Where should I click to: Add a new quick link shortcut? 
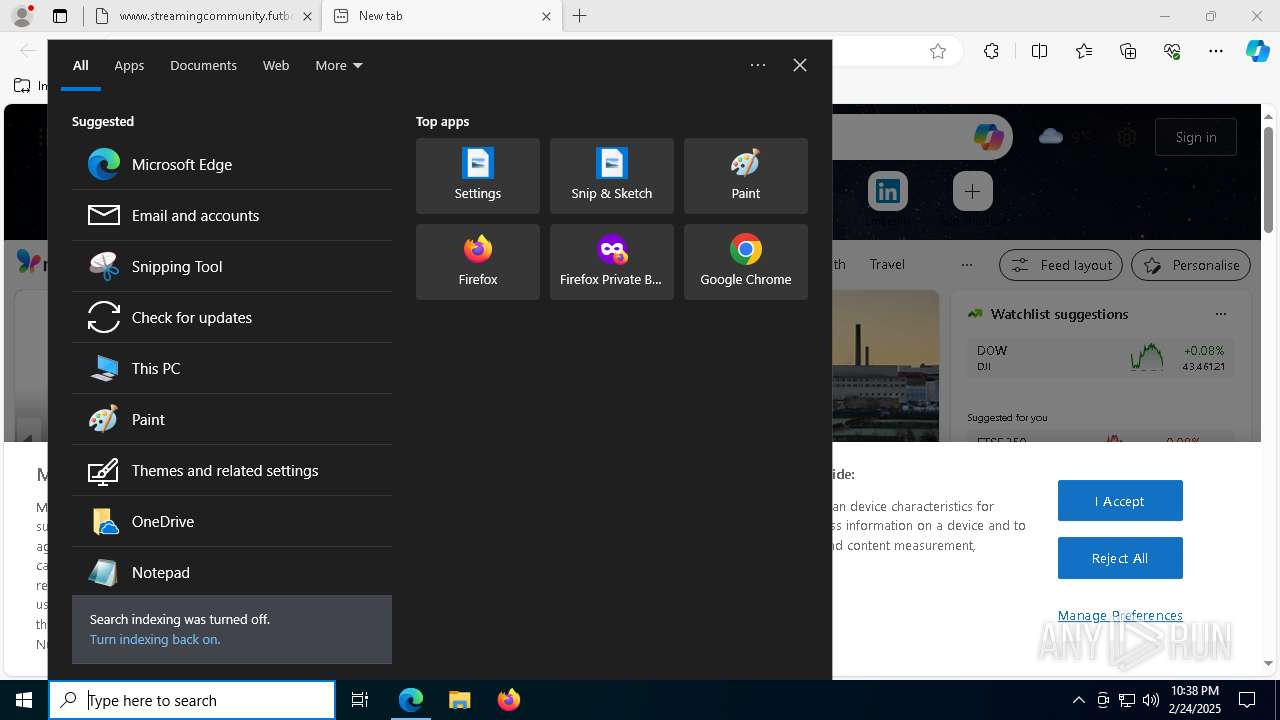972,191
